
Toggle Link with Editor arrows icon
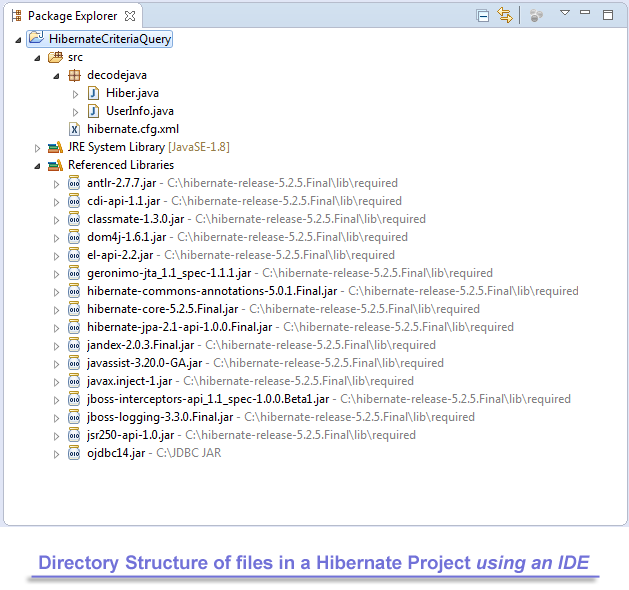[x=504, y=15]
